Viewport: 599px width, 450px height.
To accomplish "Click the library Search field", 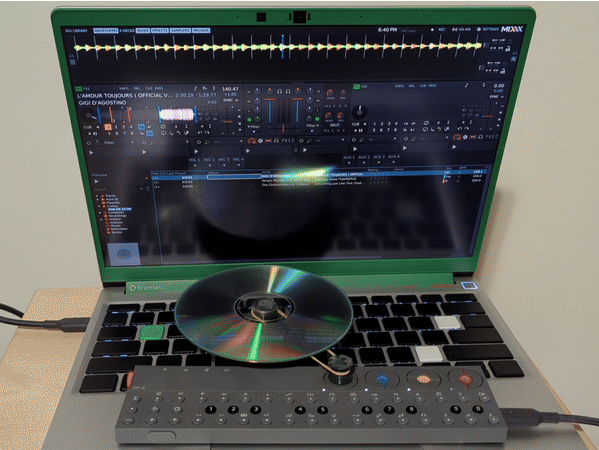I will [117, 189].
